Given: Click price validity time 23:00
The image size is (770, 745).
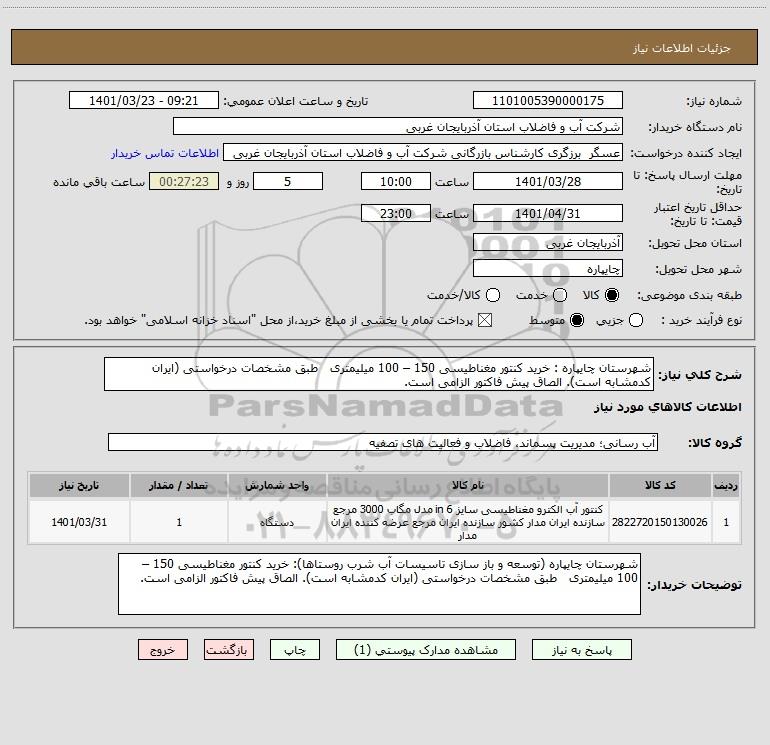Looking at the screenshot, I should (x=396, y=213).
